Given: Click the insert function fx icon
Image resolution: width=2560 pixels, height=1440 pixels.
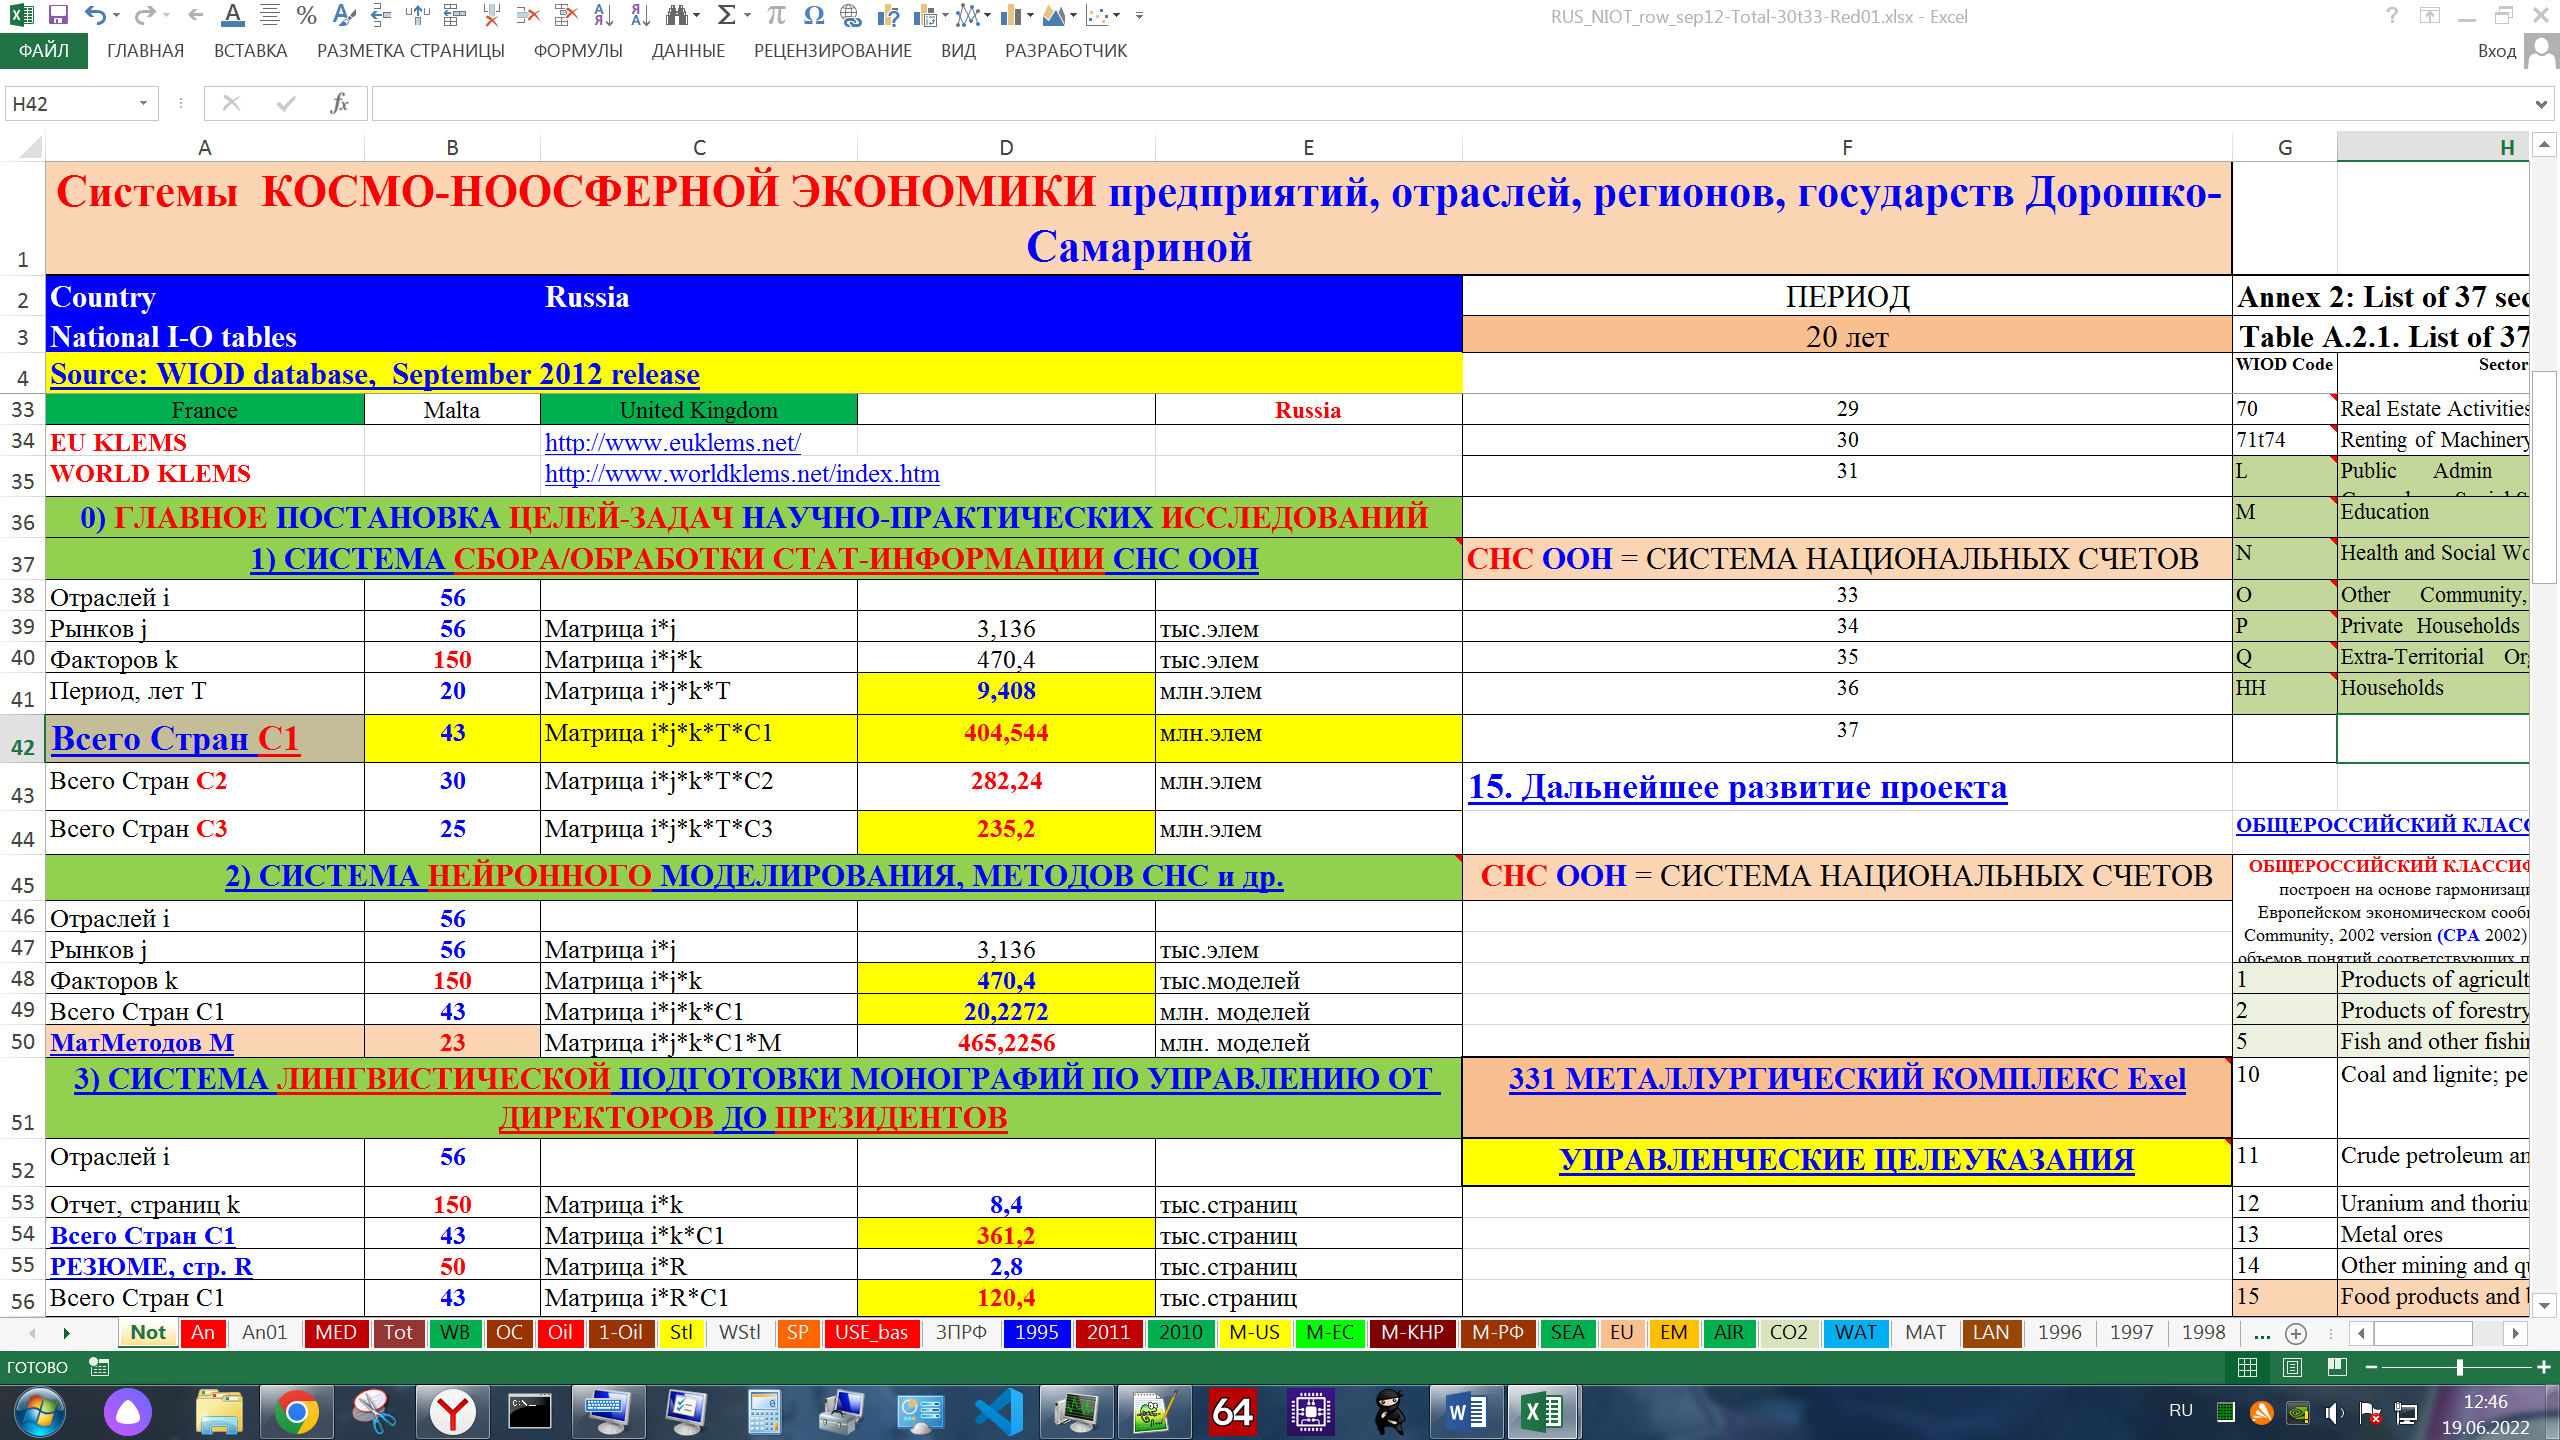Looking at the screenshot, I should tap(339, 103).
